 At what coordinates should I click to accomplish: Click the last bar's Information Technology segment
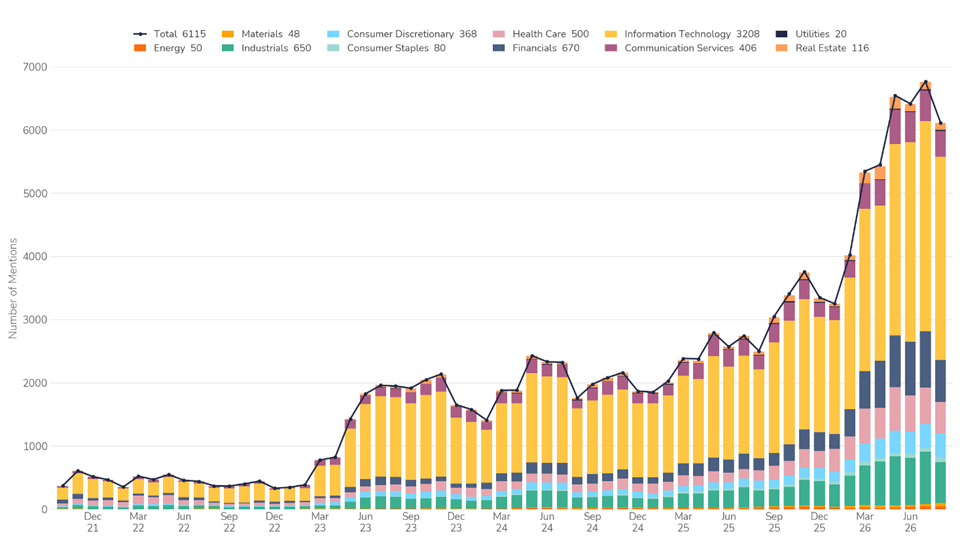point(940,258)
